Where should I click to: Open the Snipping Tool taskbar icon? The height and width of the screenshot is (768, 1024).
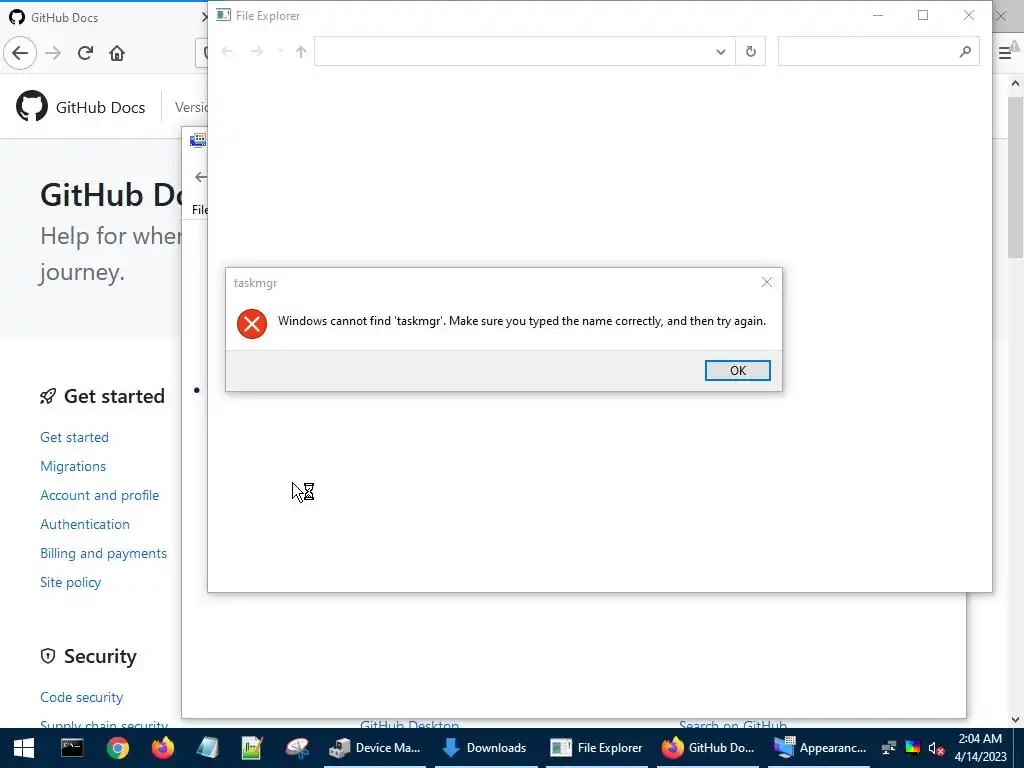tap(297, 748)
